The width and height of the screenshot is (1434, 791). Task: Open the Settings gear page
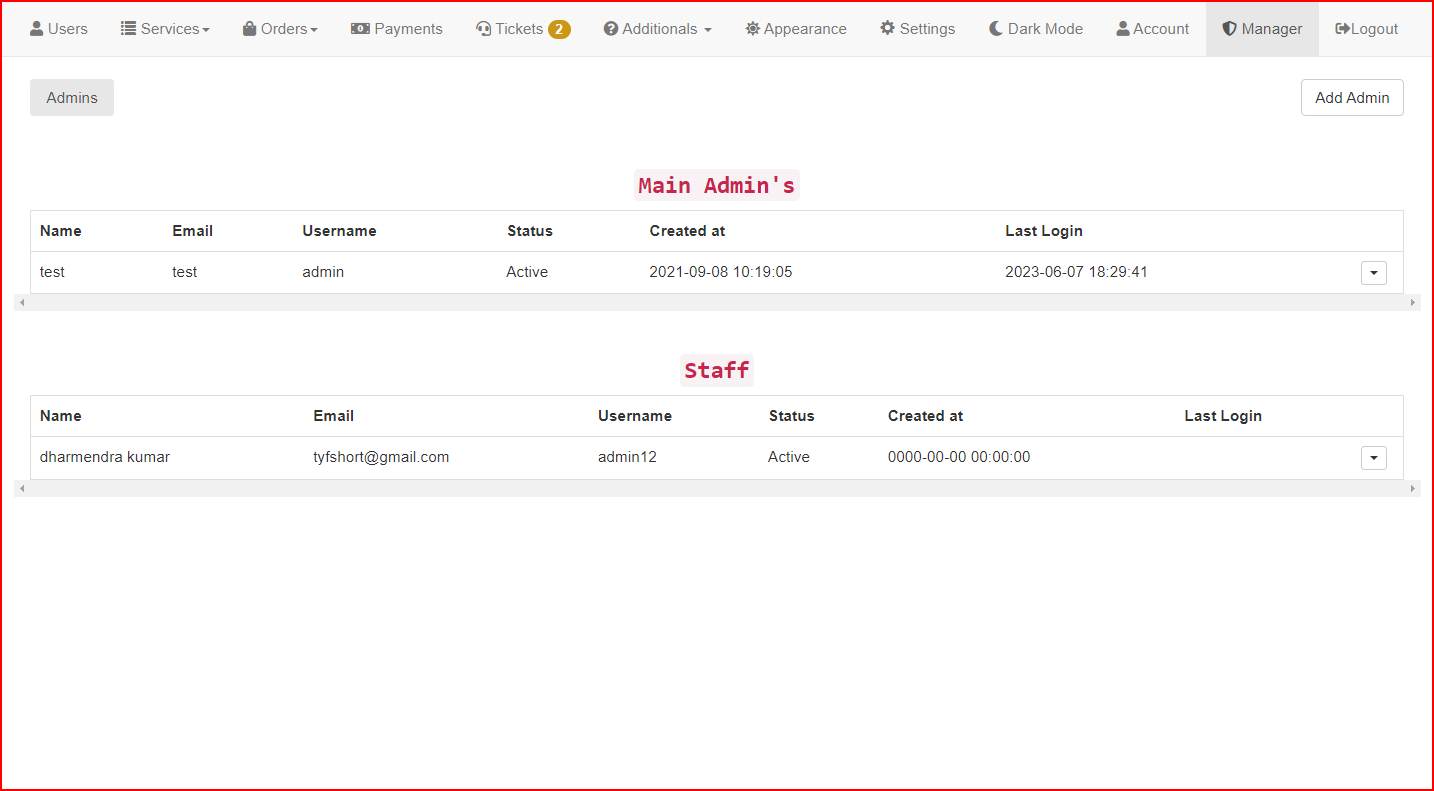917,29
